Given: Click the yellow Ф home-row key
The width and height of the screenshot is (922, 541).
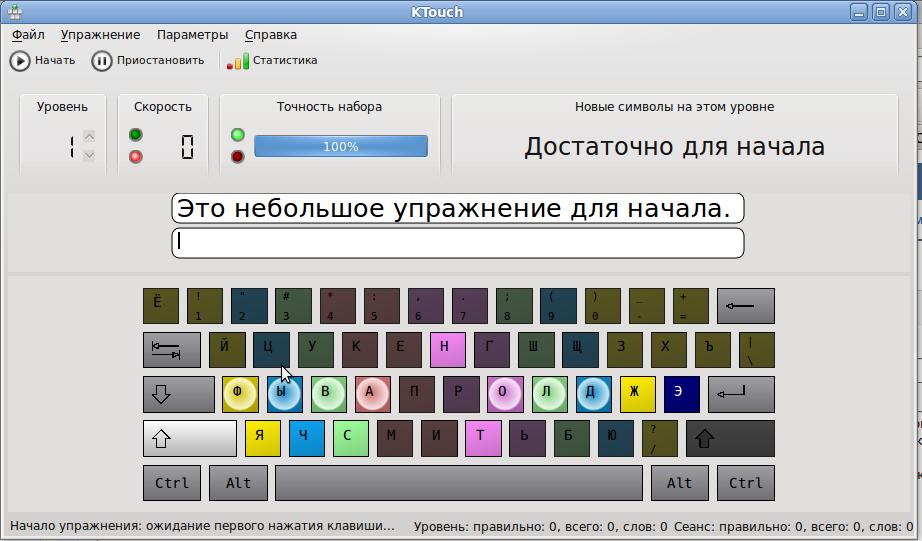Looking at the screenshot, I should [240, 394].
